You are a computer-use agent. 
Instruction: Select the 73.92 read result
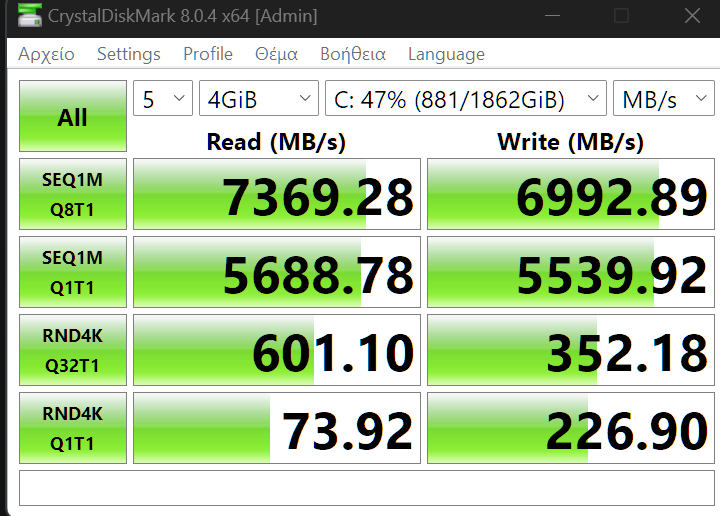(x=277, y=428)
